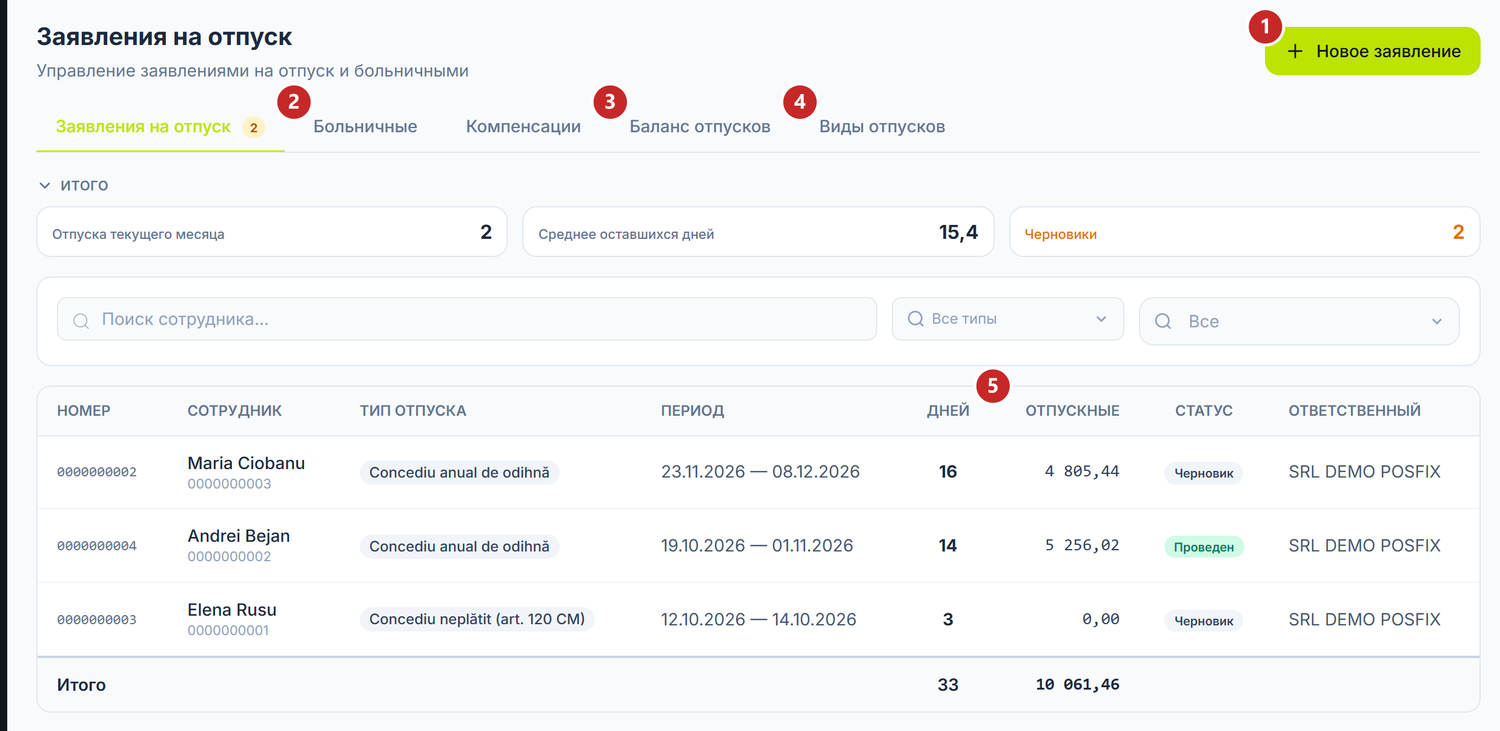Open Andrei Bejan's leave request
The image size is (1500, 731).
click(239, 536)
